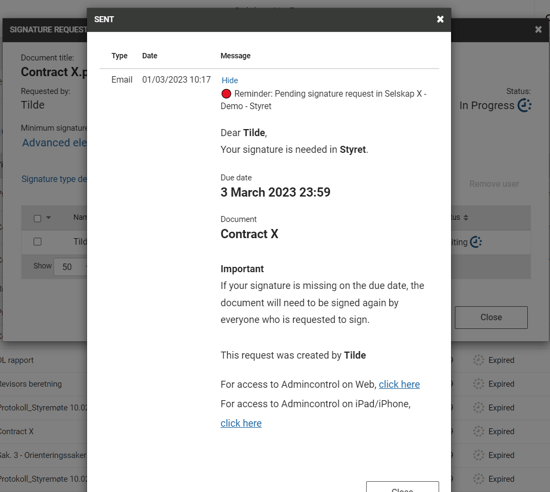Open the Show 50 rows-per-page selector

70,267
